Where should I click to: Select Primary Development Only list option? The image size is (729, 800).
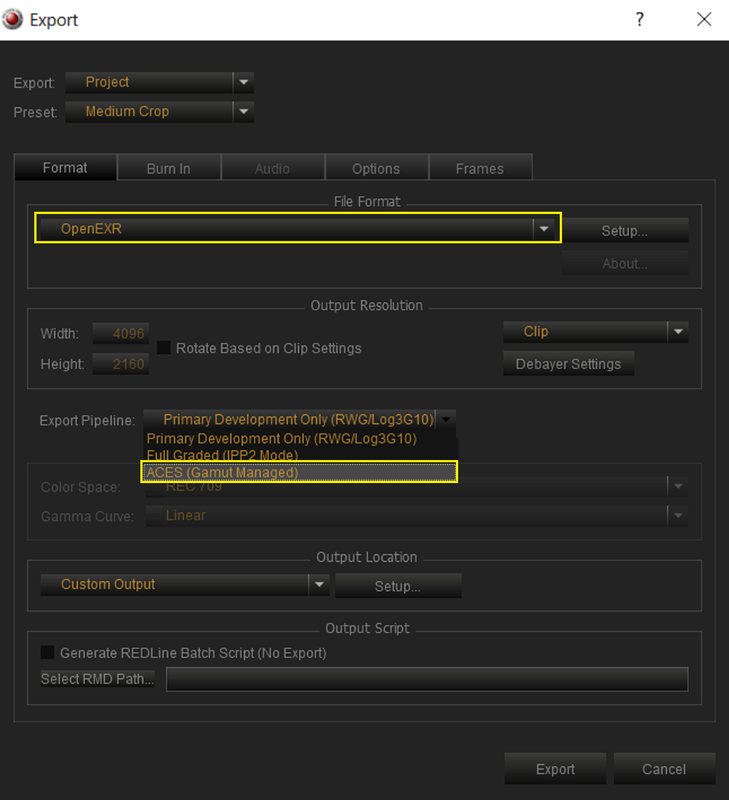pyautogui.click(x=299, y=439)
